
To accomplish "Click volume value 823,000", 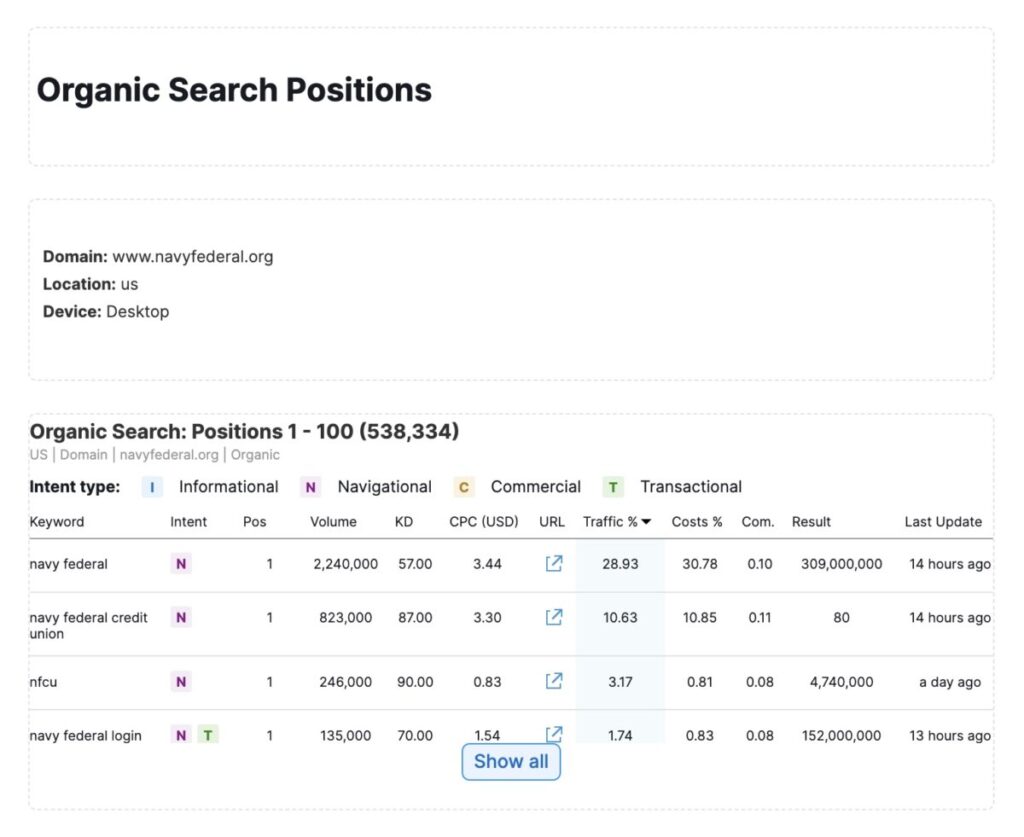I will (x=345, y=618).
